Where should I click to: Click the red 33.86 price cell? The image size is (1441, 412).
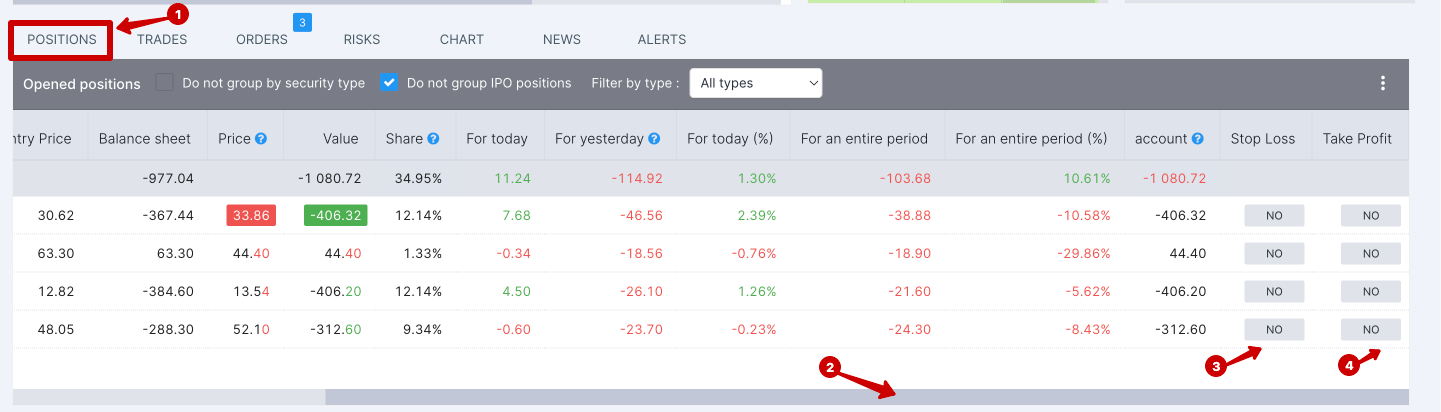point(252,215)
